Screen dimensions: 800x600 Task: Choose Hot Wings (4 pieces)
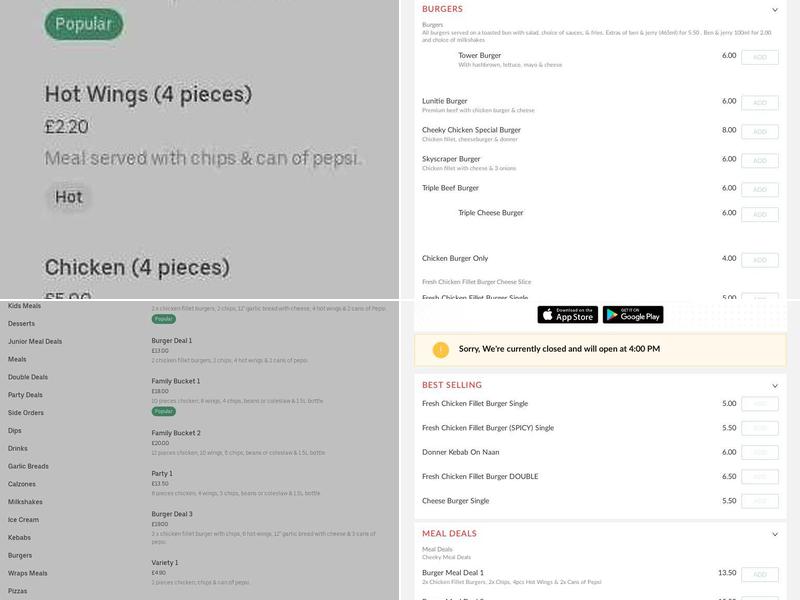pyautogui.click(x=148, y=95)
